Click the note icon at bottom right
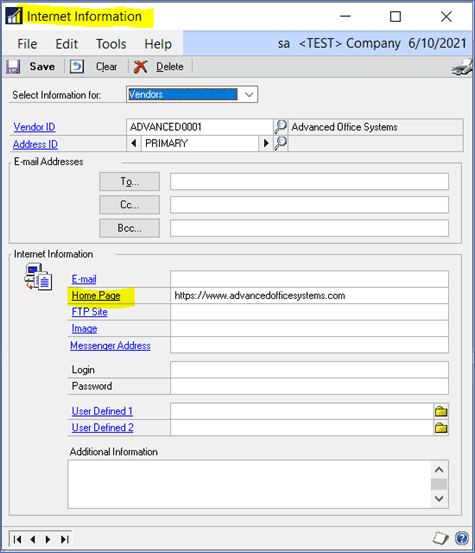The image size is (475, 553). pyautogui.click(x=441, y=538)
